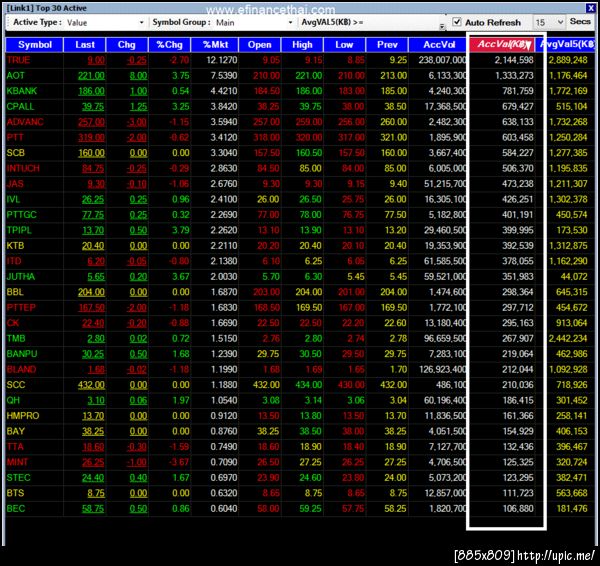Image resolution: width=600 pixels, height=566 pixels.
Task: Select the SCC symbol
Action: [x=16, y=385]
